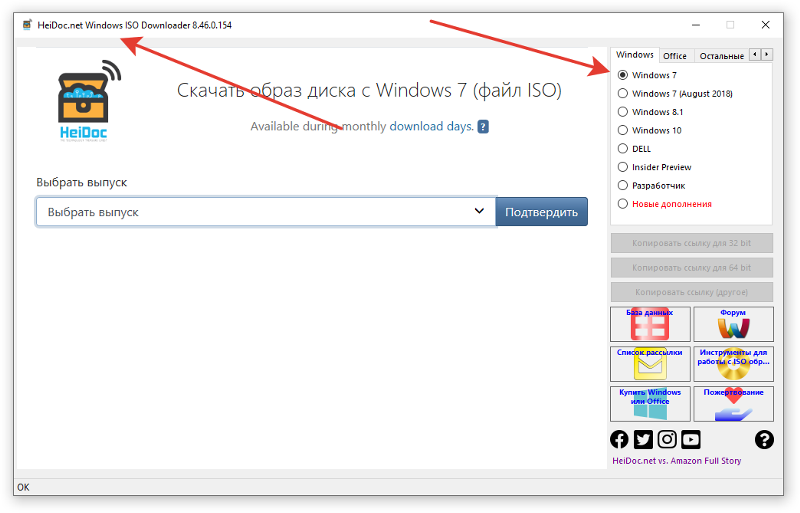Expand the Выбрать выпуск dropdown
The width and height of the screenshot is (800, 513).
266,212
